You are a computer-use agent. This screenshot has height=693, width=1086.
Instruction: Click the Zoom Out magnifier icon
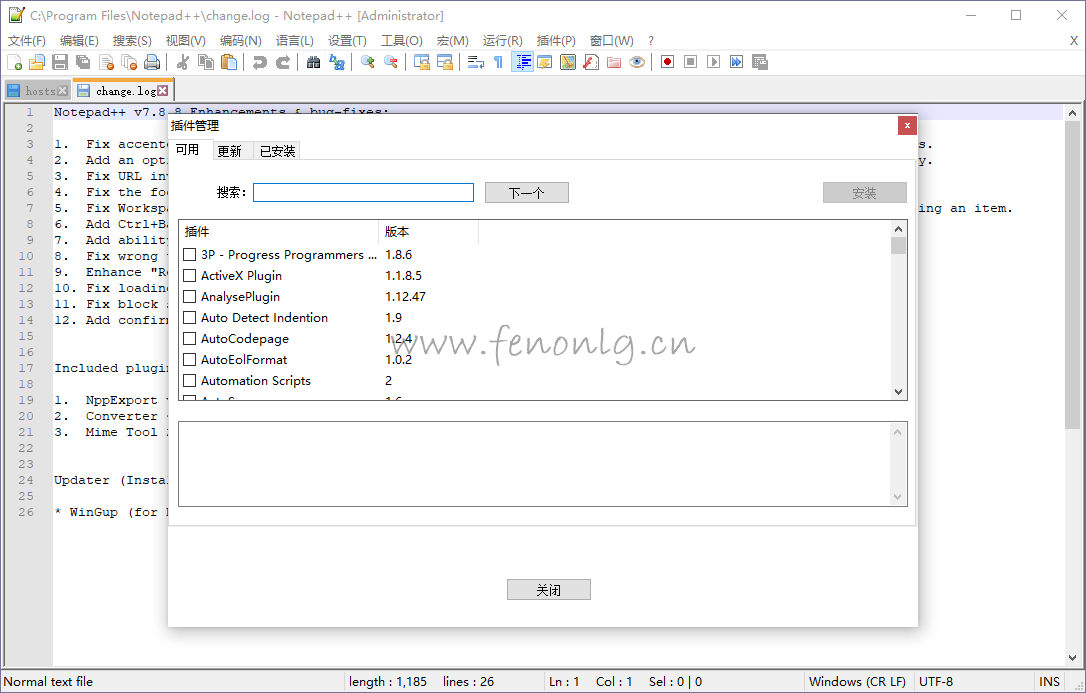[391, 62]
